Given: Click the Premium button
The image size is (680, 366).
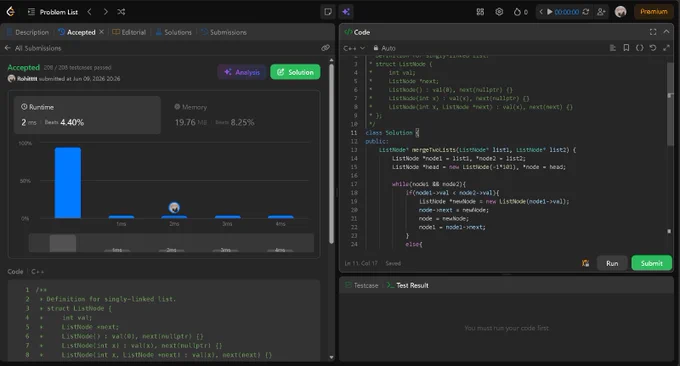Looking at the screenshot, I should tap(654, 12).
